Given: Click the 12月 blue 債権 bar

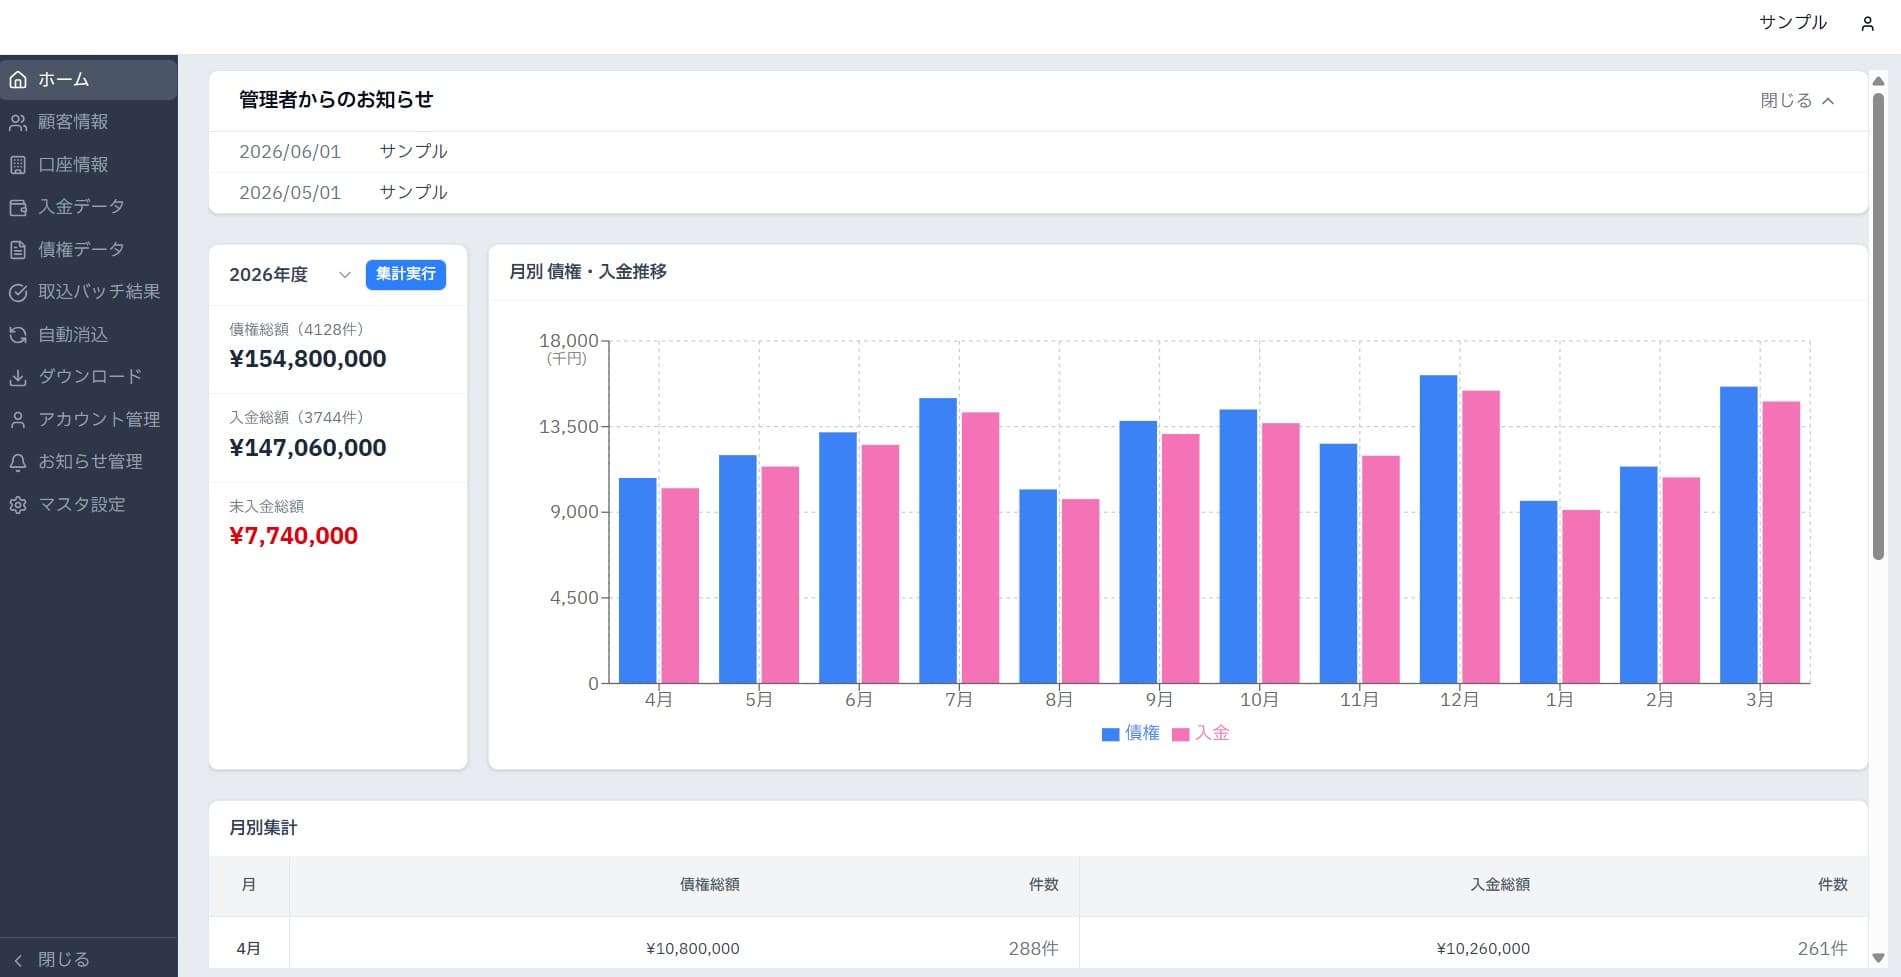Looking at the screenshot, I should click(1438, 529).
